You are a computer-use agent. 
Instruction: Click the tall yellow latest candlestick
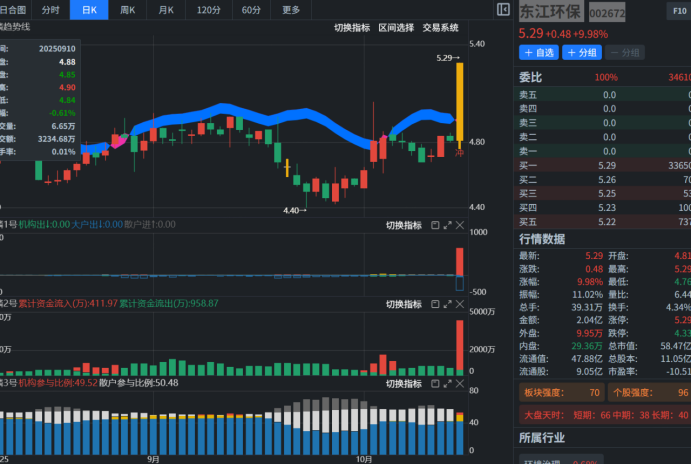point(459,100)
